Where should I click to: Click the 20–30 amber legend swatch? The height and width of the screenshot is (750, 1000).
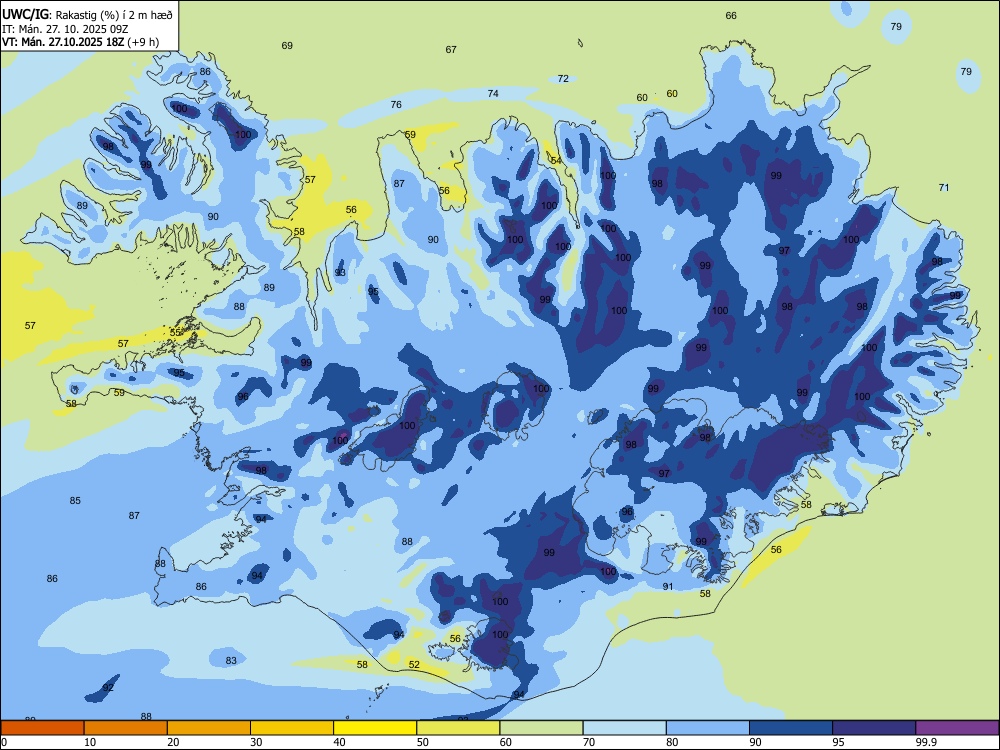point(209,728)
